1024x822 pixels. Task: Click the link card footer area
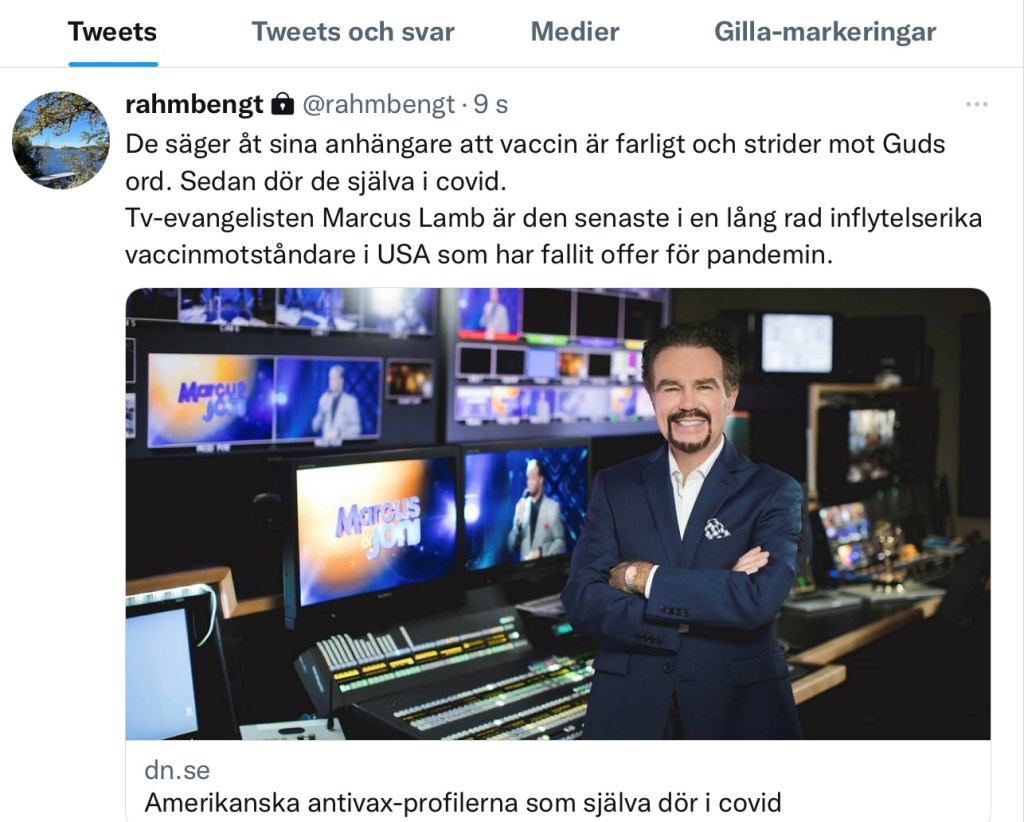tap(558, 781)
